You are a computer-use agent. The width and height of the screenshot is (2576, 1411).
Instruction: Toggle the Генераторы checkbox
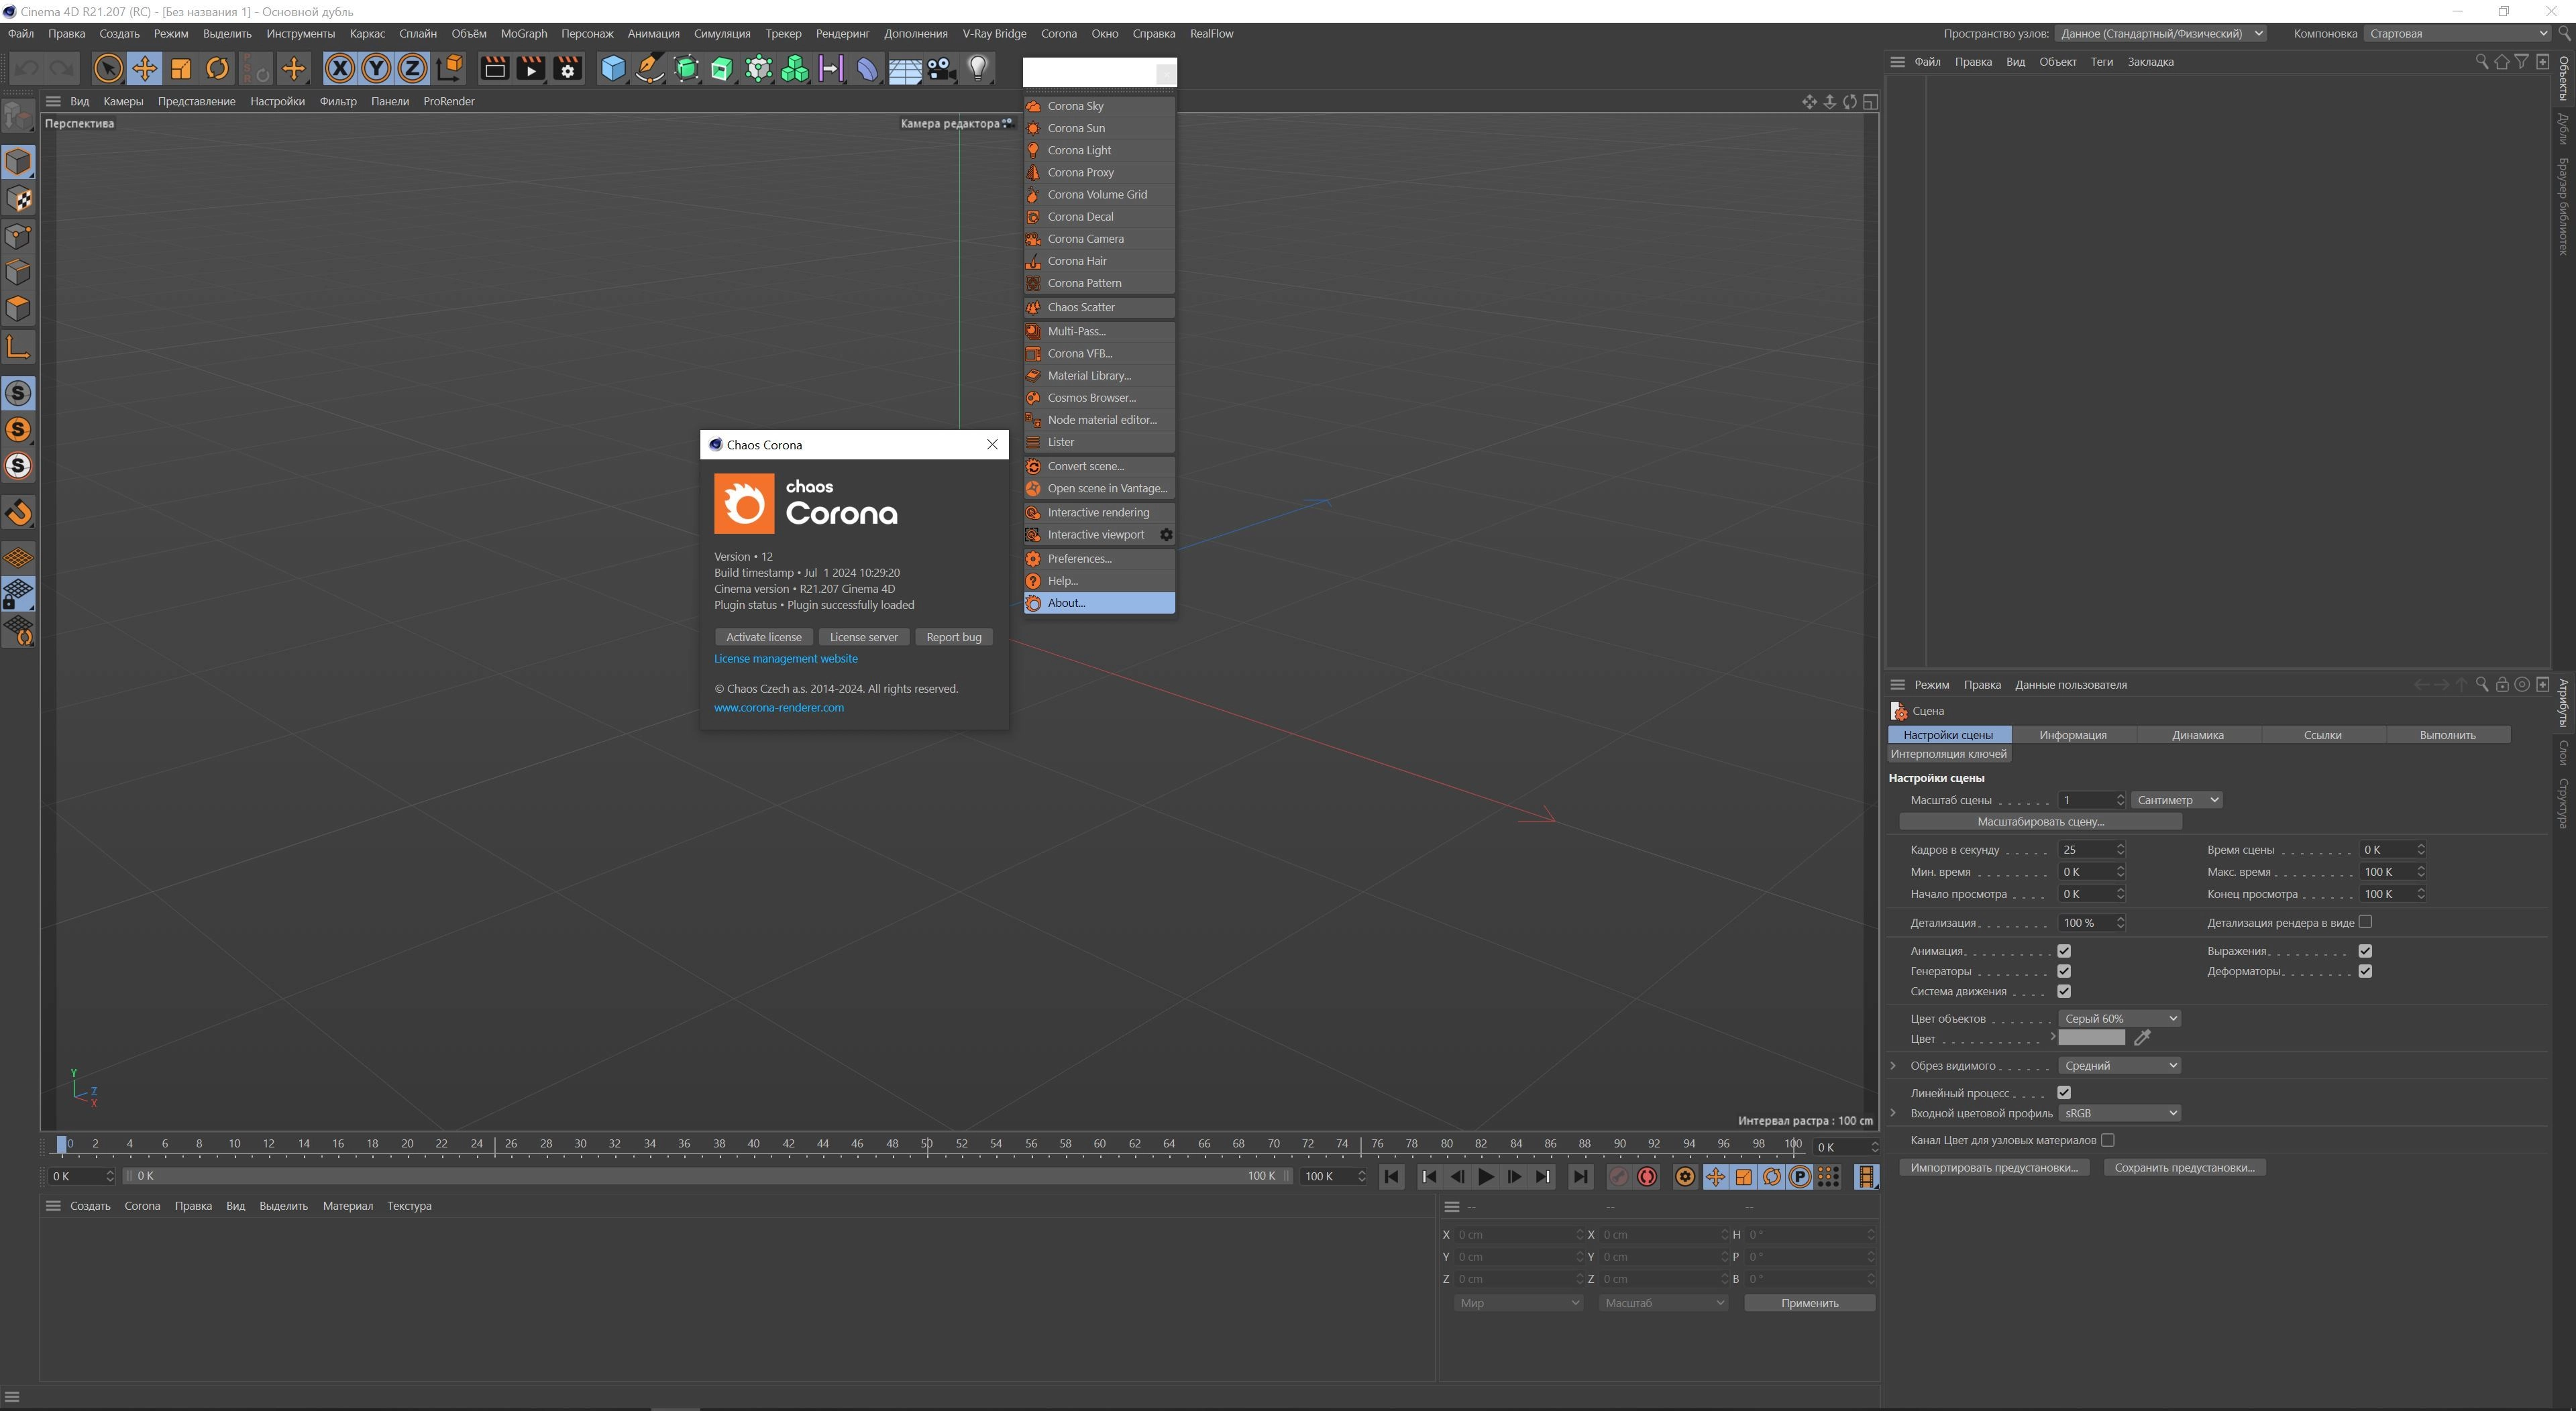click(2064, 971)
